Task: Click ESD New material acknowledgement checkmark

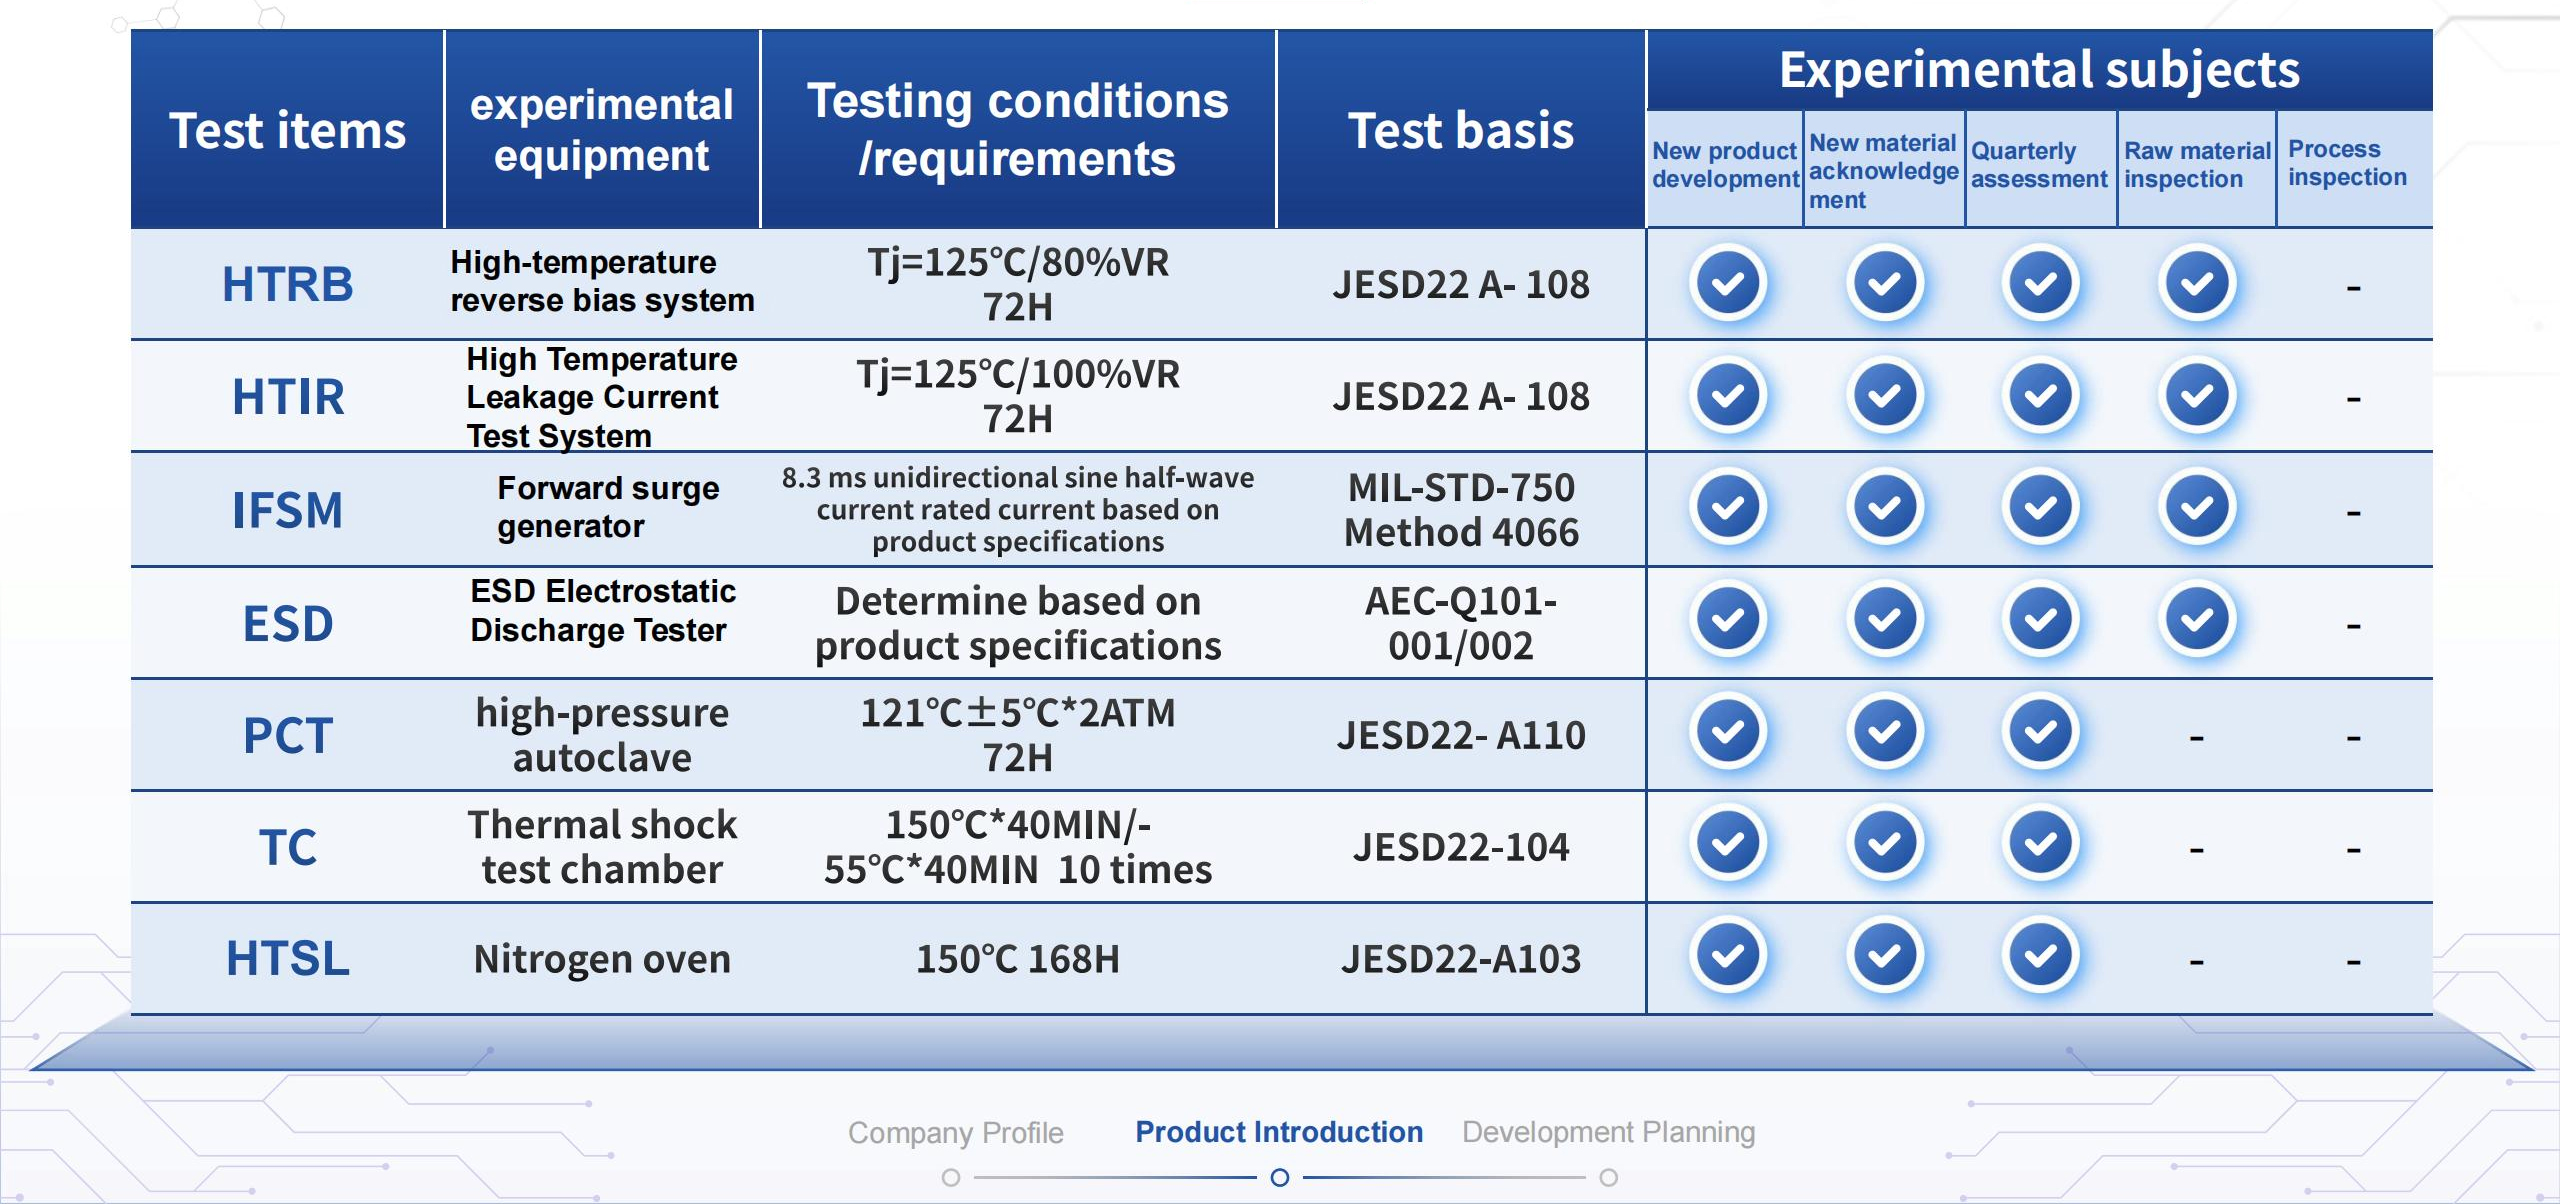Action: pos(1885,620)
